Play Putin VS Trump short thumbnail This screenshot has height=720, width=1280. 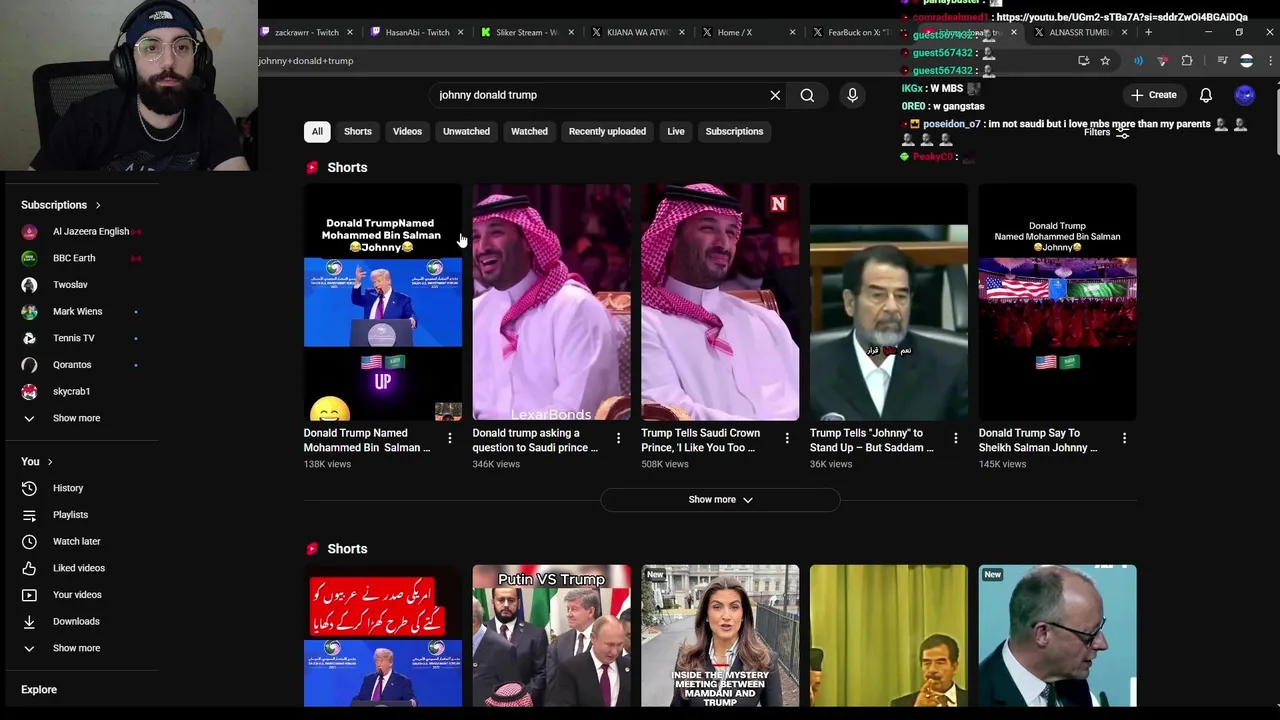pos(552,636)
